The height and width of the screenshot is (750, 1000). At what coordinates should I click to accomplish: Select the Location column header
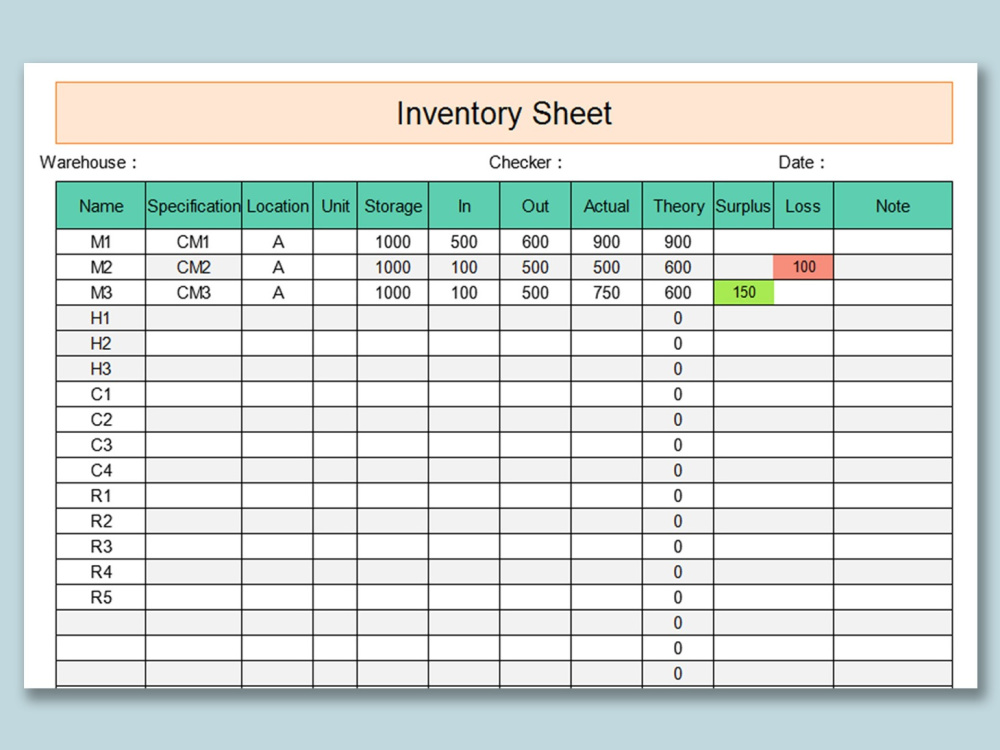(277, 206)
